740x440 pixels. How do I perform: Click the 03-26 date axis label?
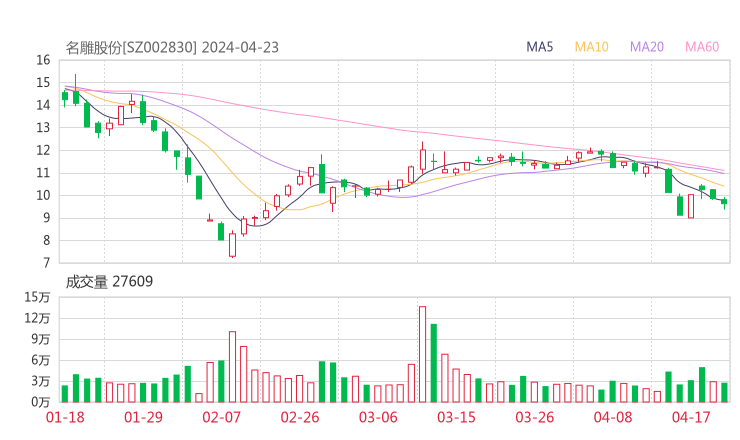coord(535,417)
